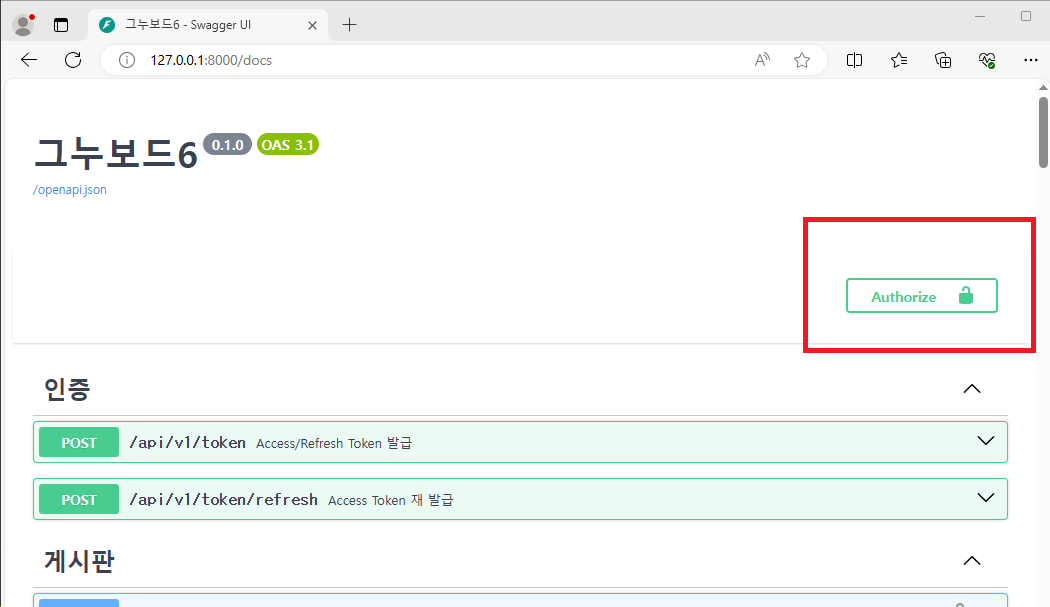
Task: Open the tab actions menu icon
Action: [61, 25]
